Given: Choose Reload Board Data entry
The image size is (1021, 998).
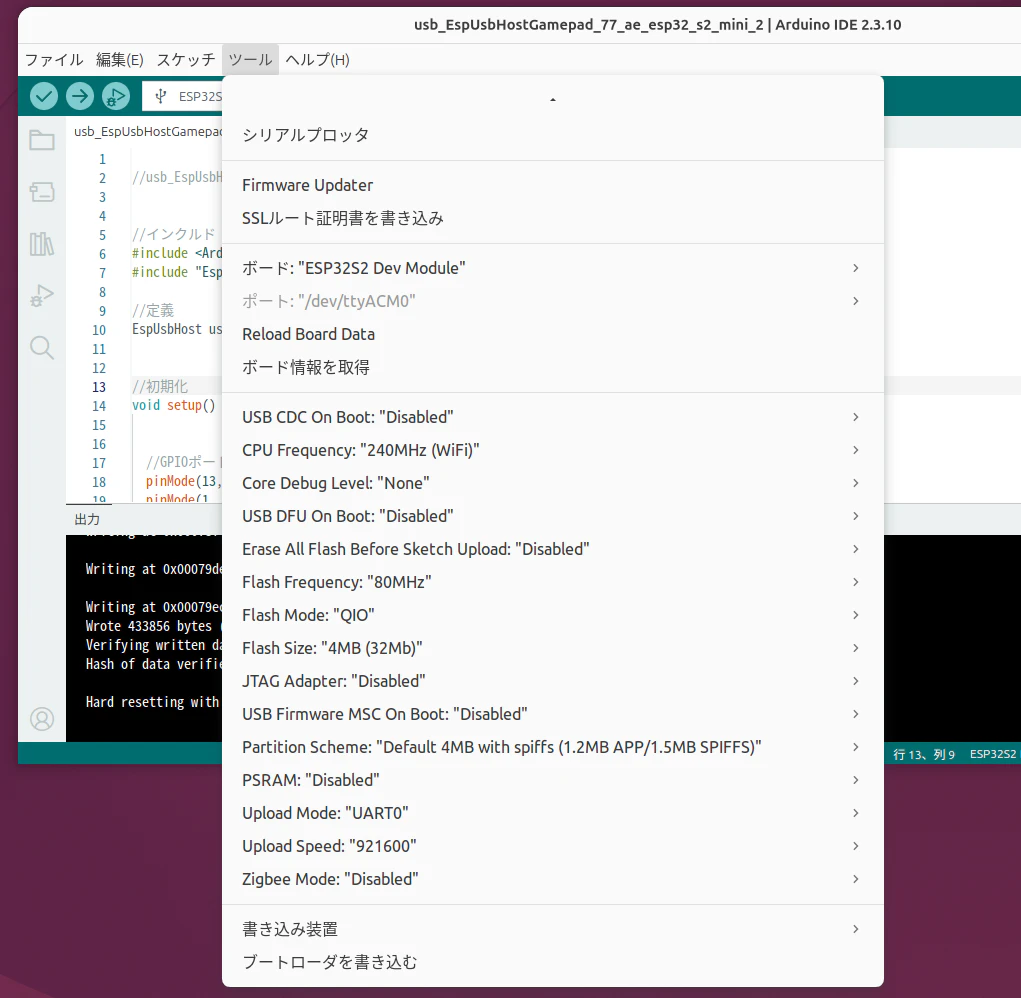Looking at the screenshot, I should tap(552, 334).
